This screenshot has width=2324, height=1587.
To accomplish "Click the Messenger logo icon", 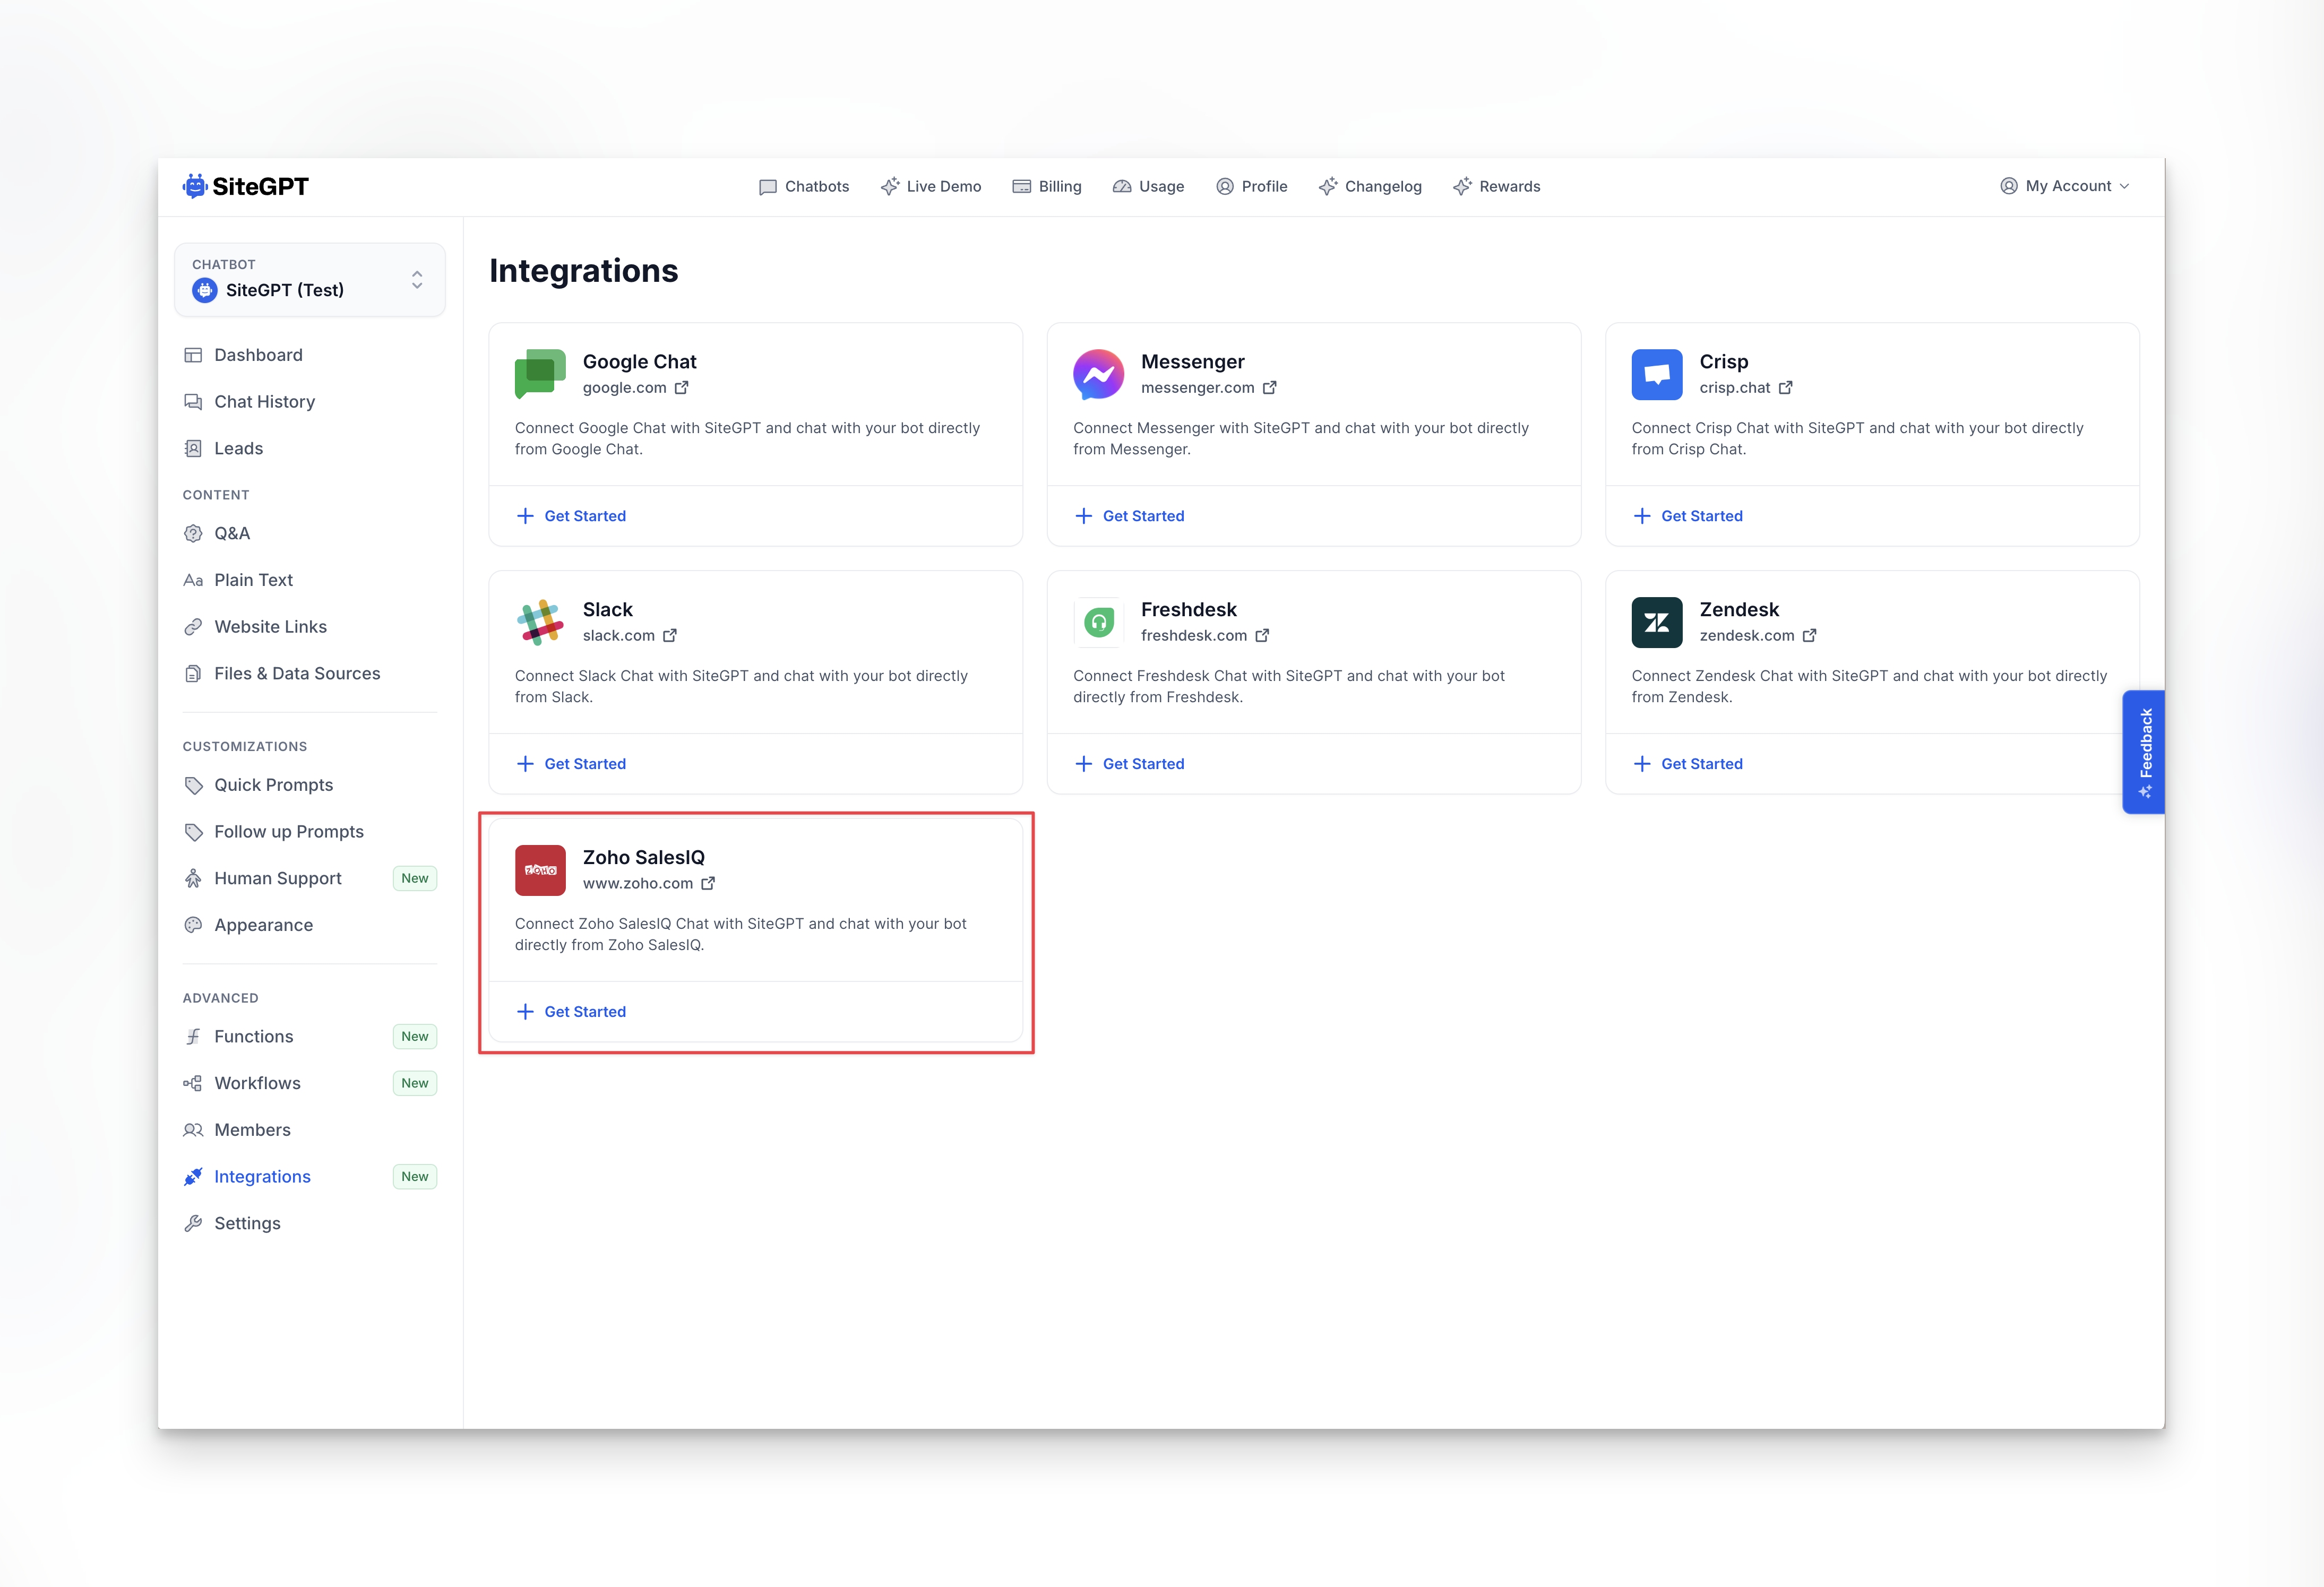I will tap(1098, 374).
